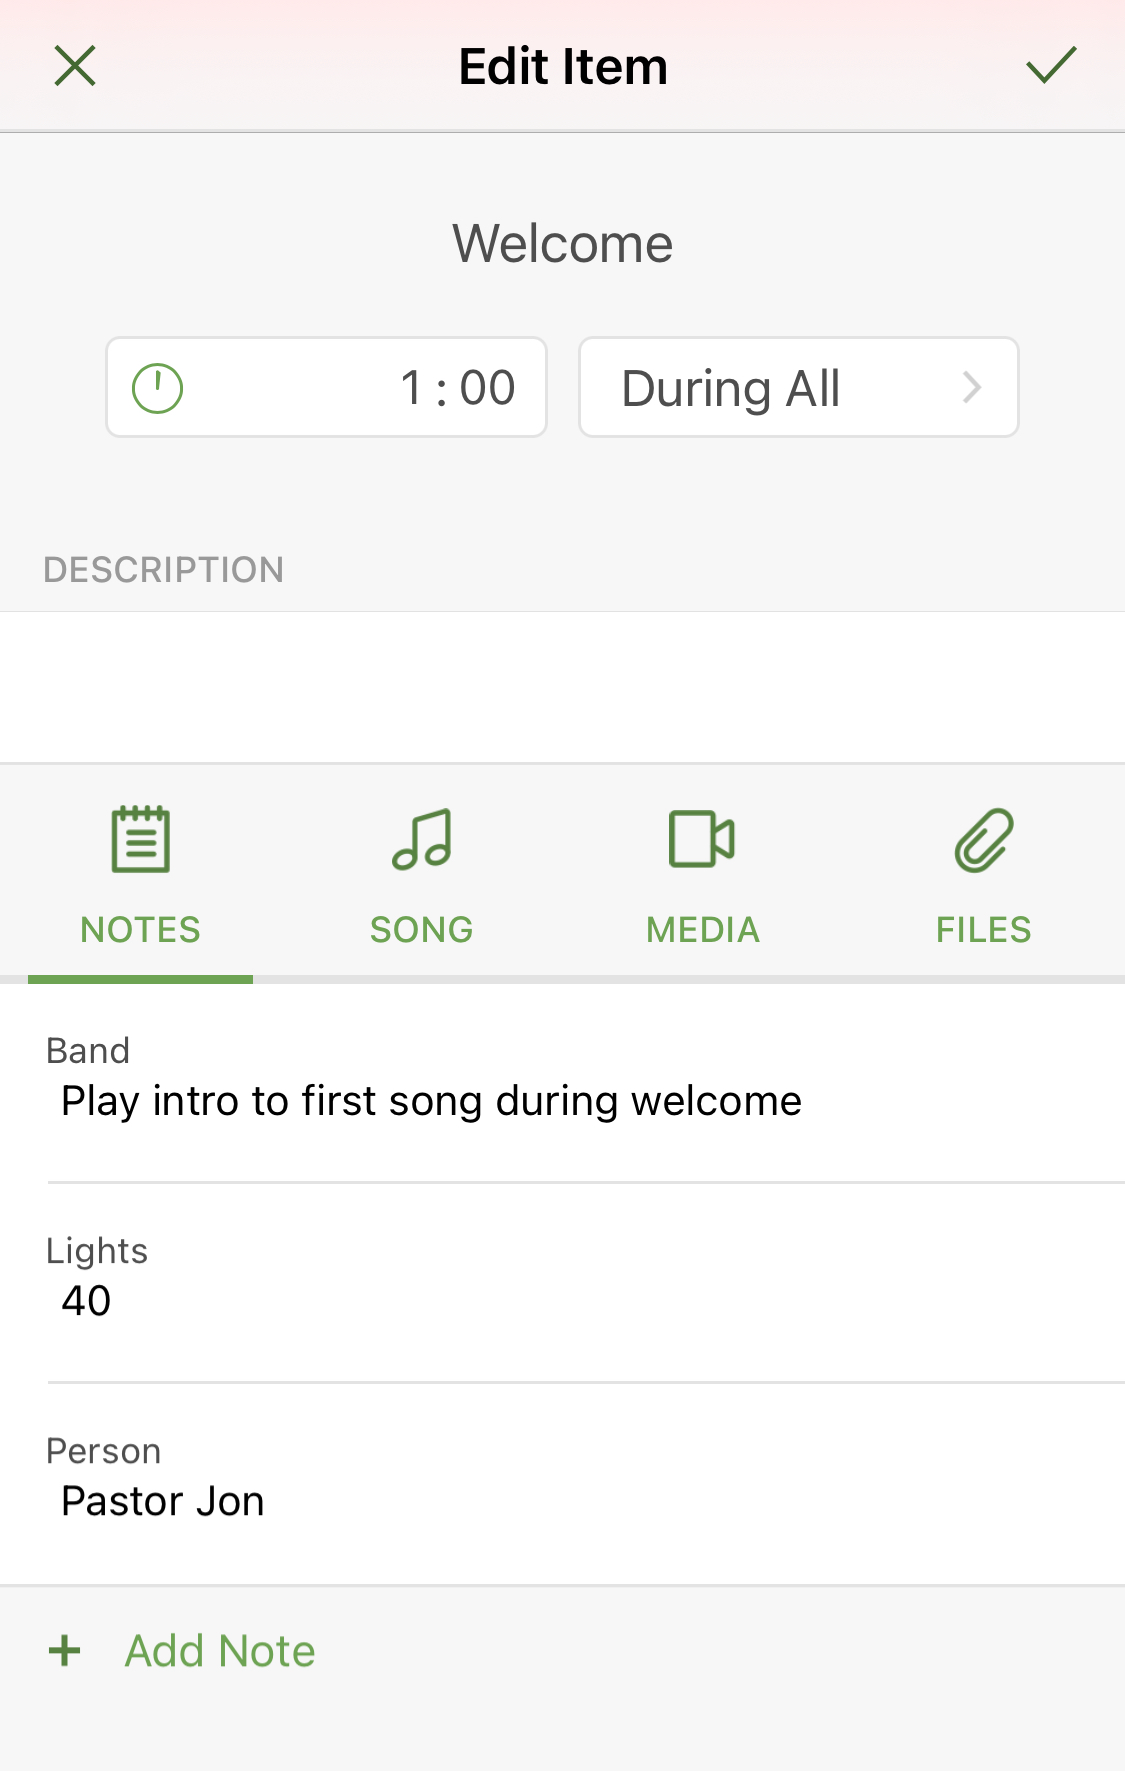The width and height of the screenshot is (1125, 1771).
Task: Tap the Add Note link
Action: (x=220, y=1650)
